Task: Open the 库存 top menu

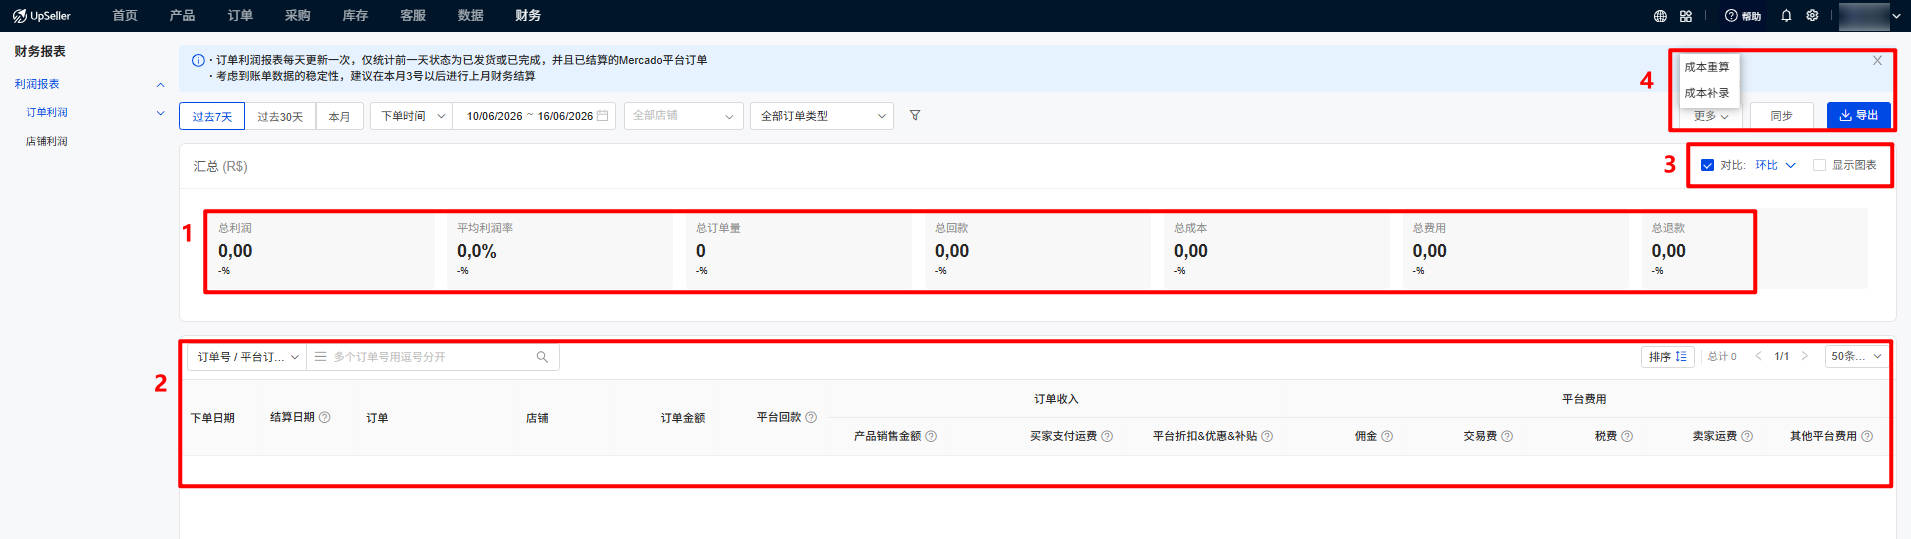Action: click(x=355, y=16)
